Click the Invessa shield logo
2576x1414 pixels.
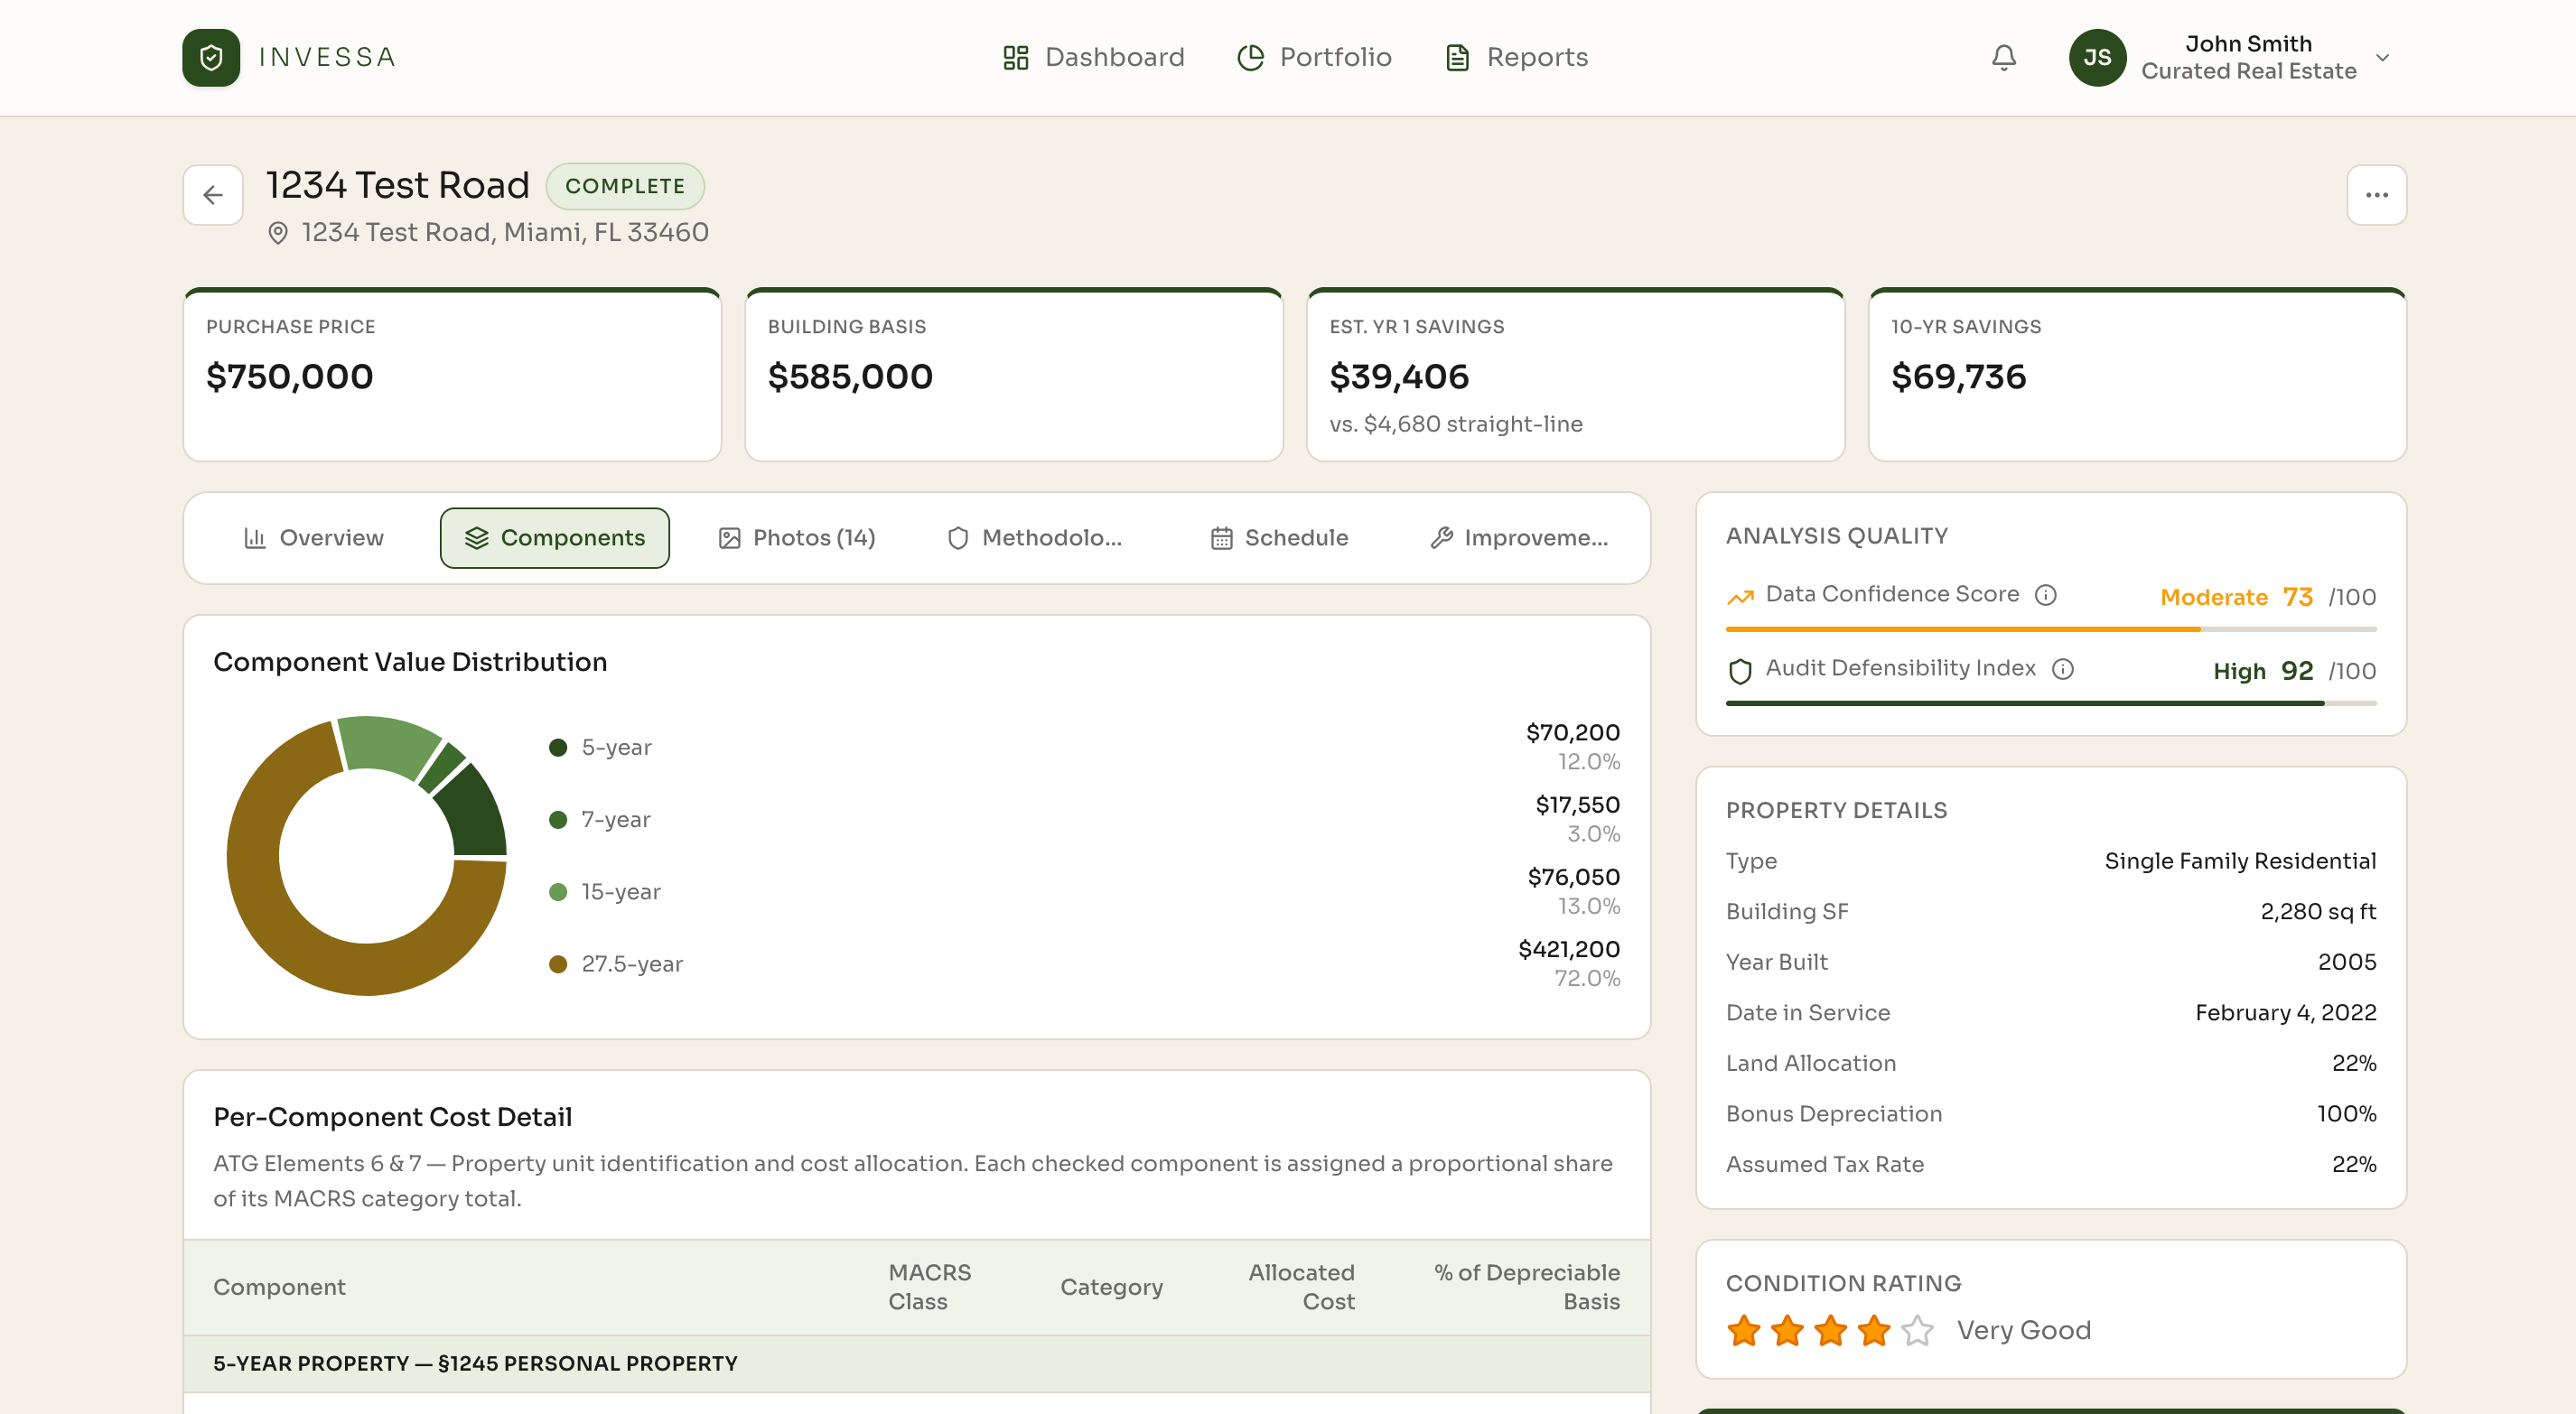211,57
